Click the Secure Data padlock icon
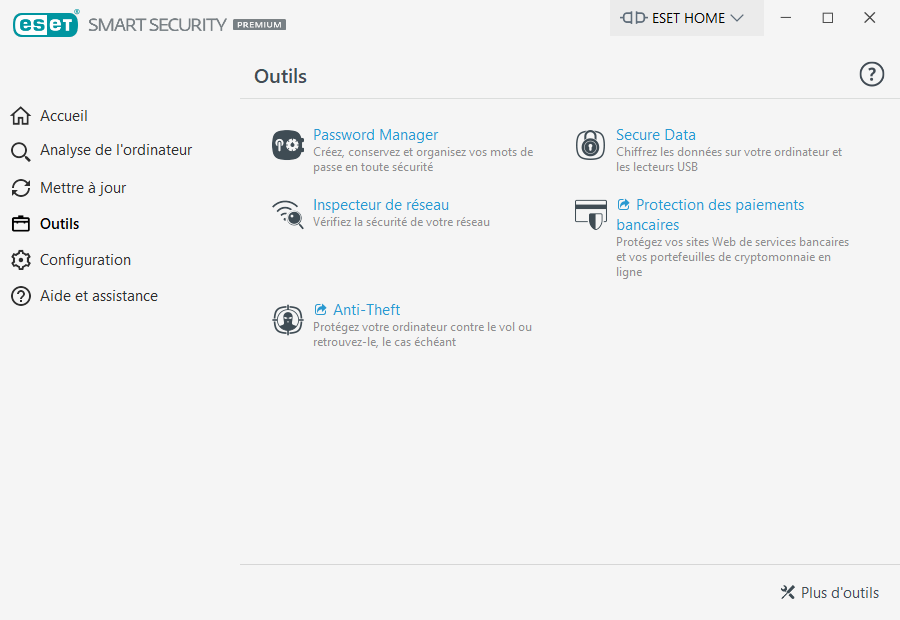 591,145
